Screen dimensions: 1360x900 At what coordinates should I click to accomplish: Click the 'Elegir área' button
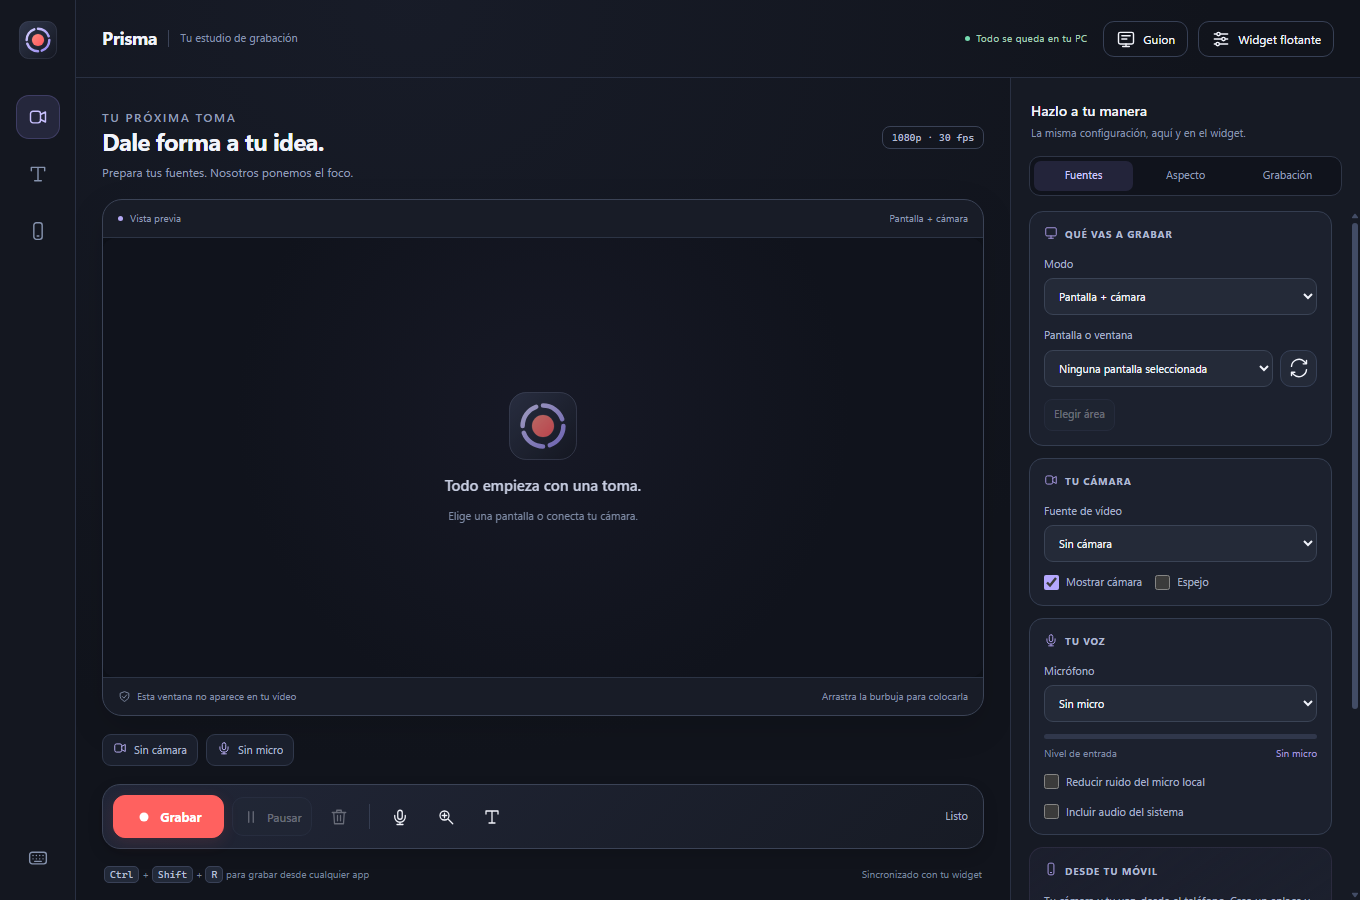[x=1079, y=414]
